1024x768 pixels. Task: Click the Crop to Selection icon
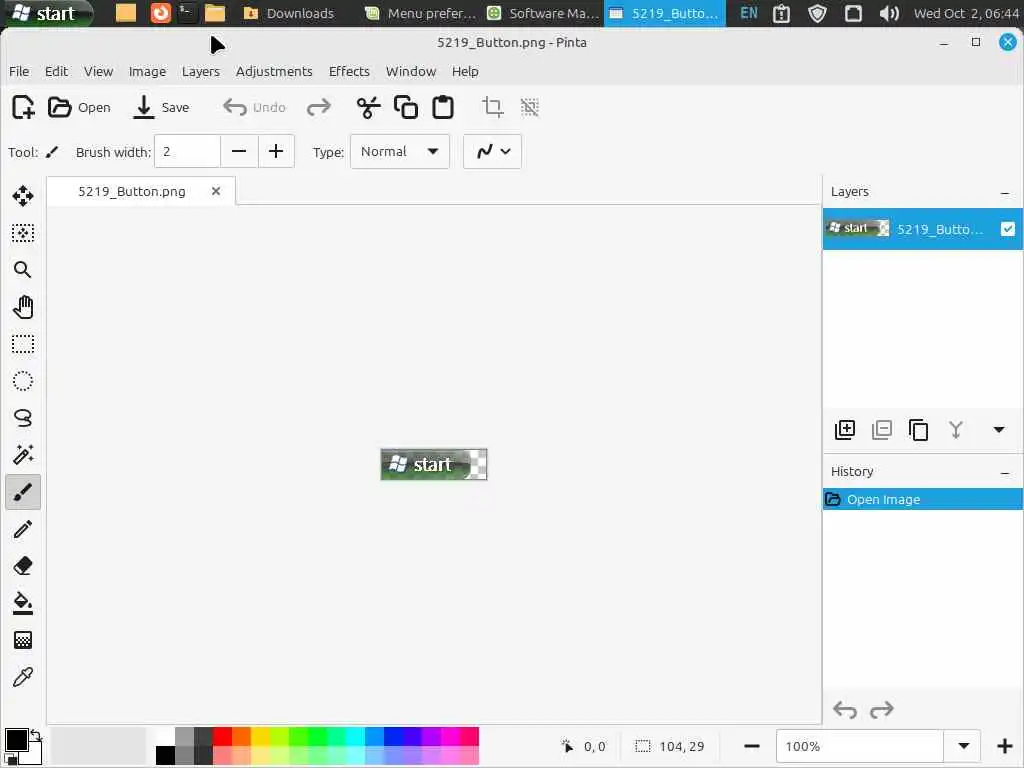pos(492,107)
